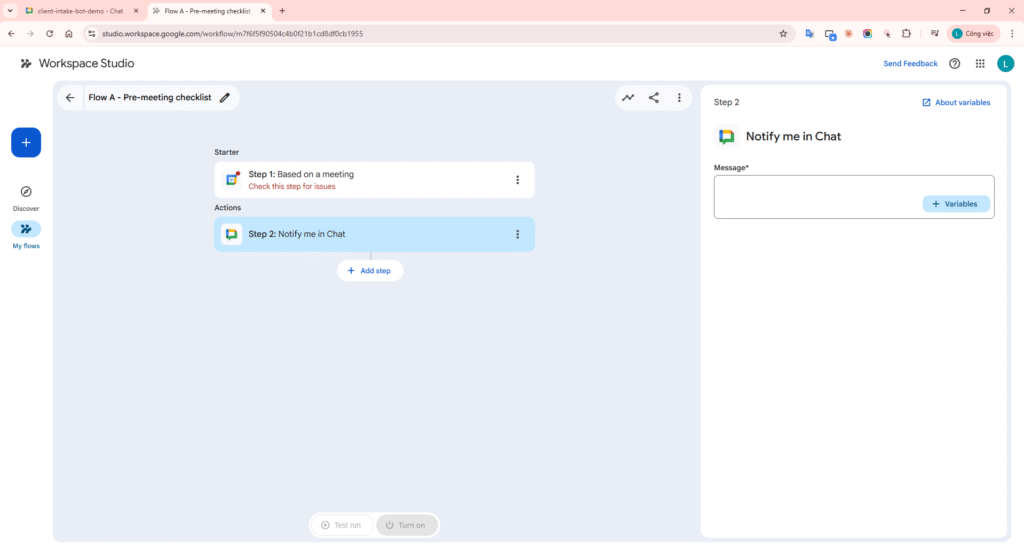
Task: Open Step 1 more options menu
Action: [517, 180]
